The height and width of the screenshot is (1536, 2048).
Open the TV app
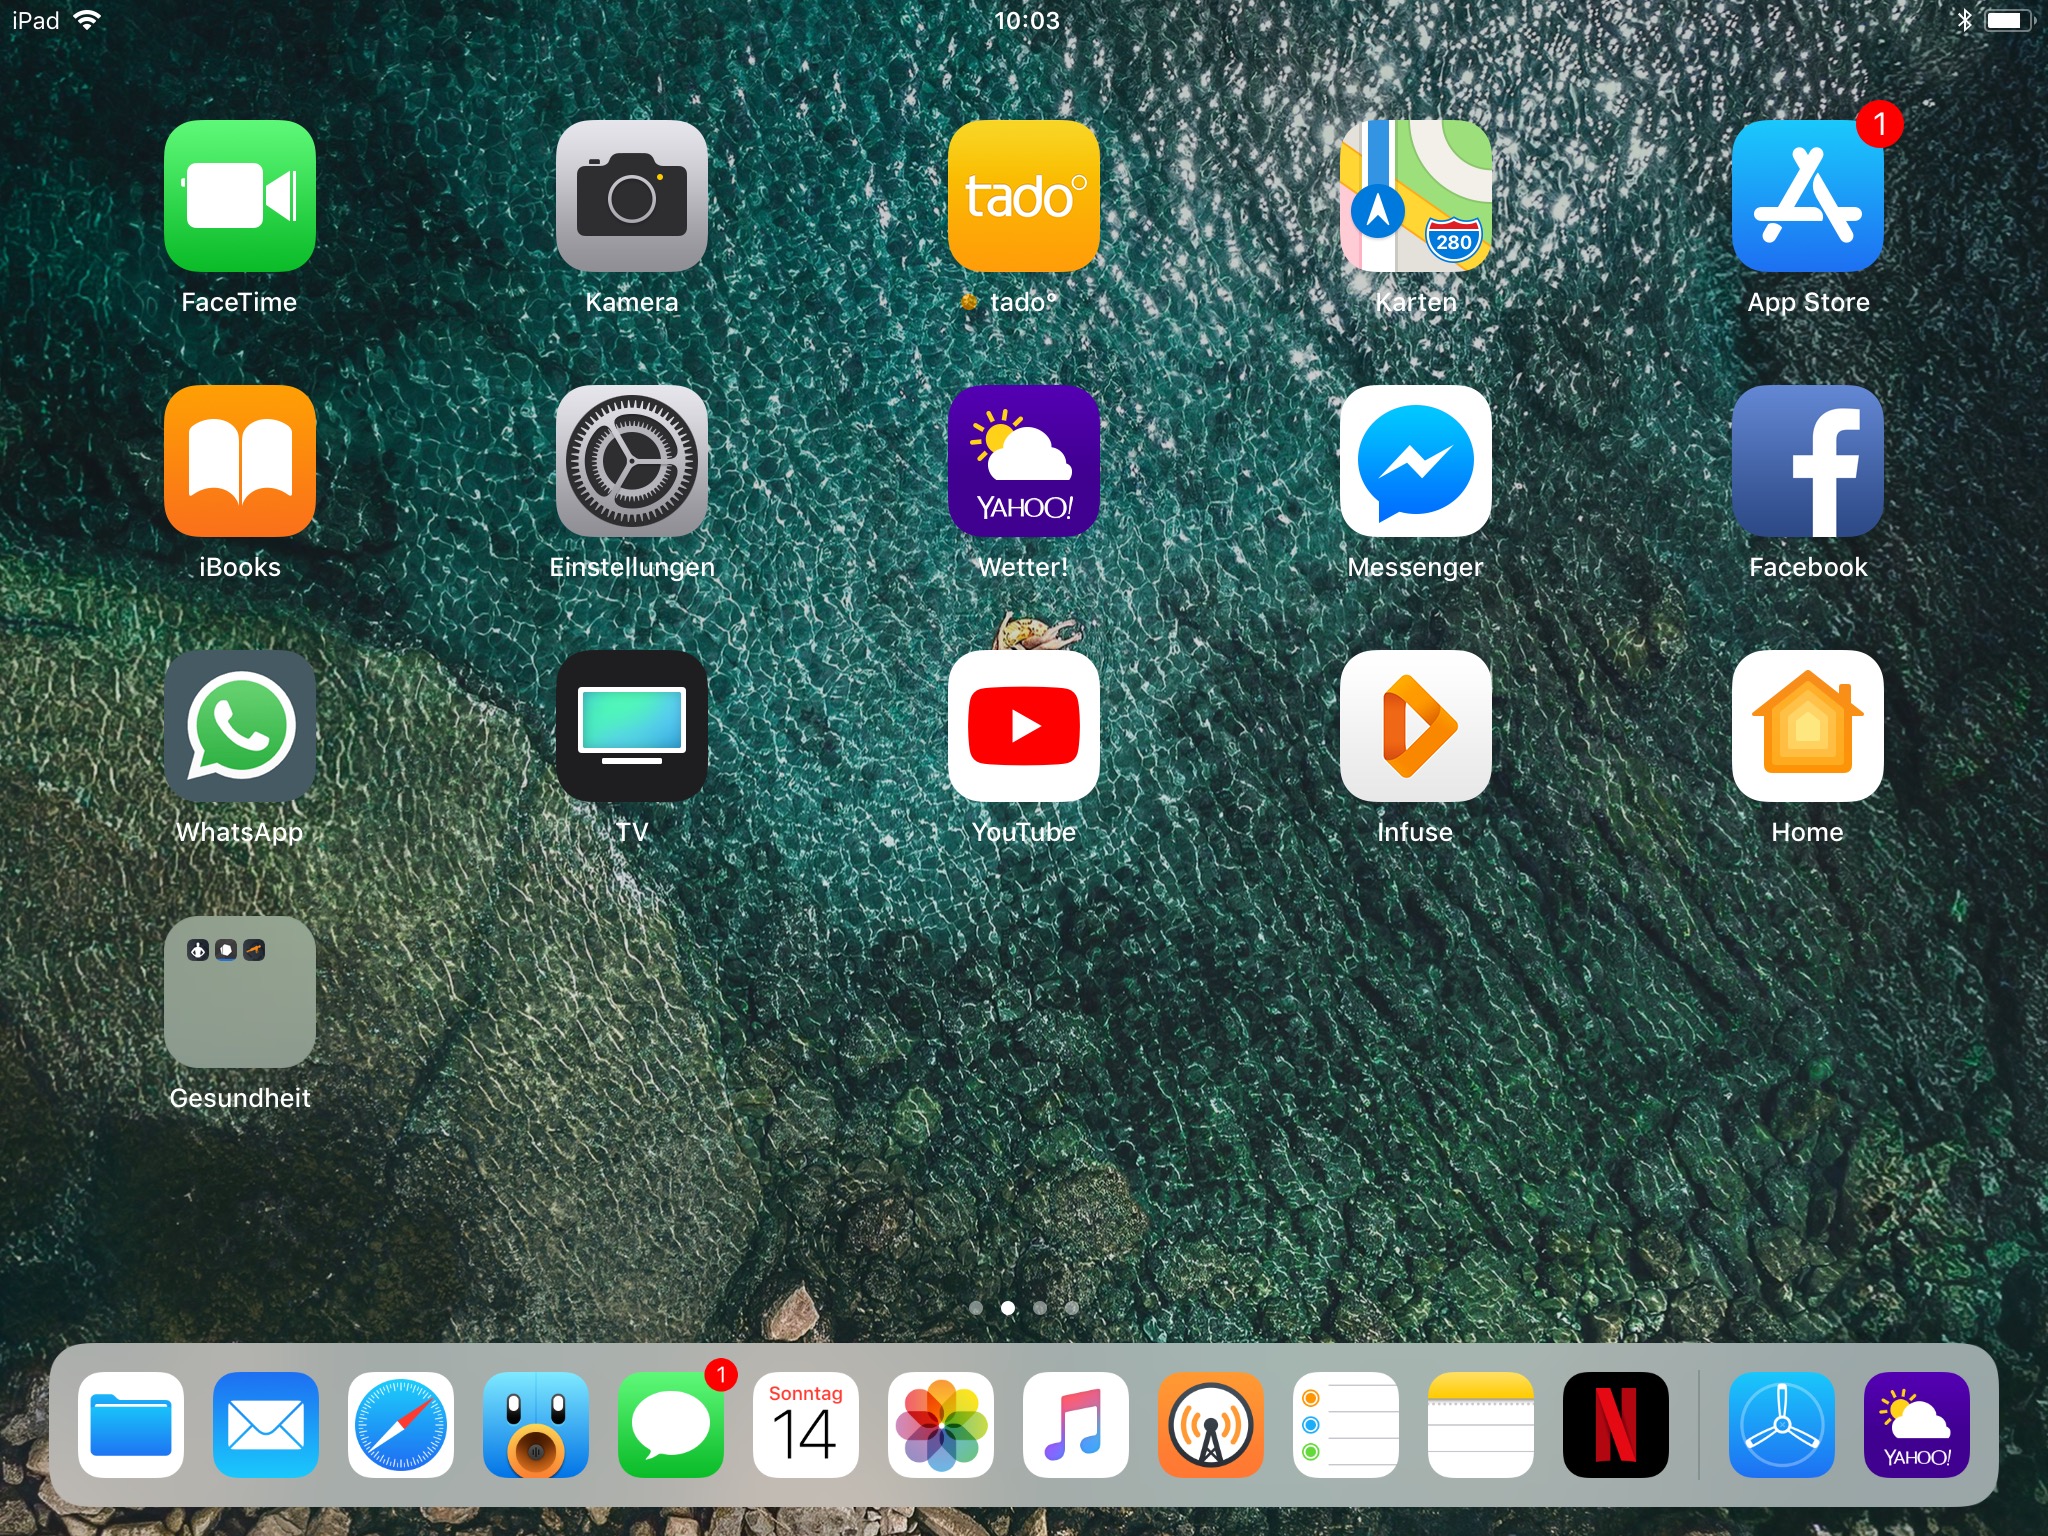tap(632, 726)
